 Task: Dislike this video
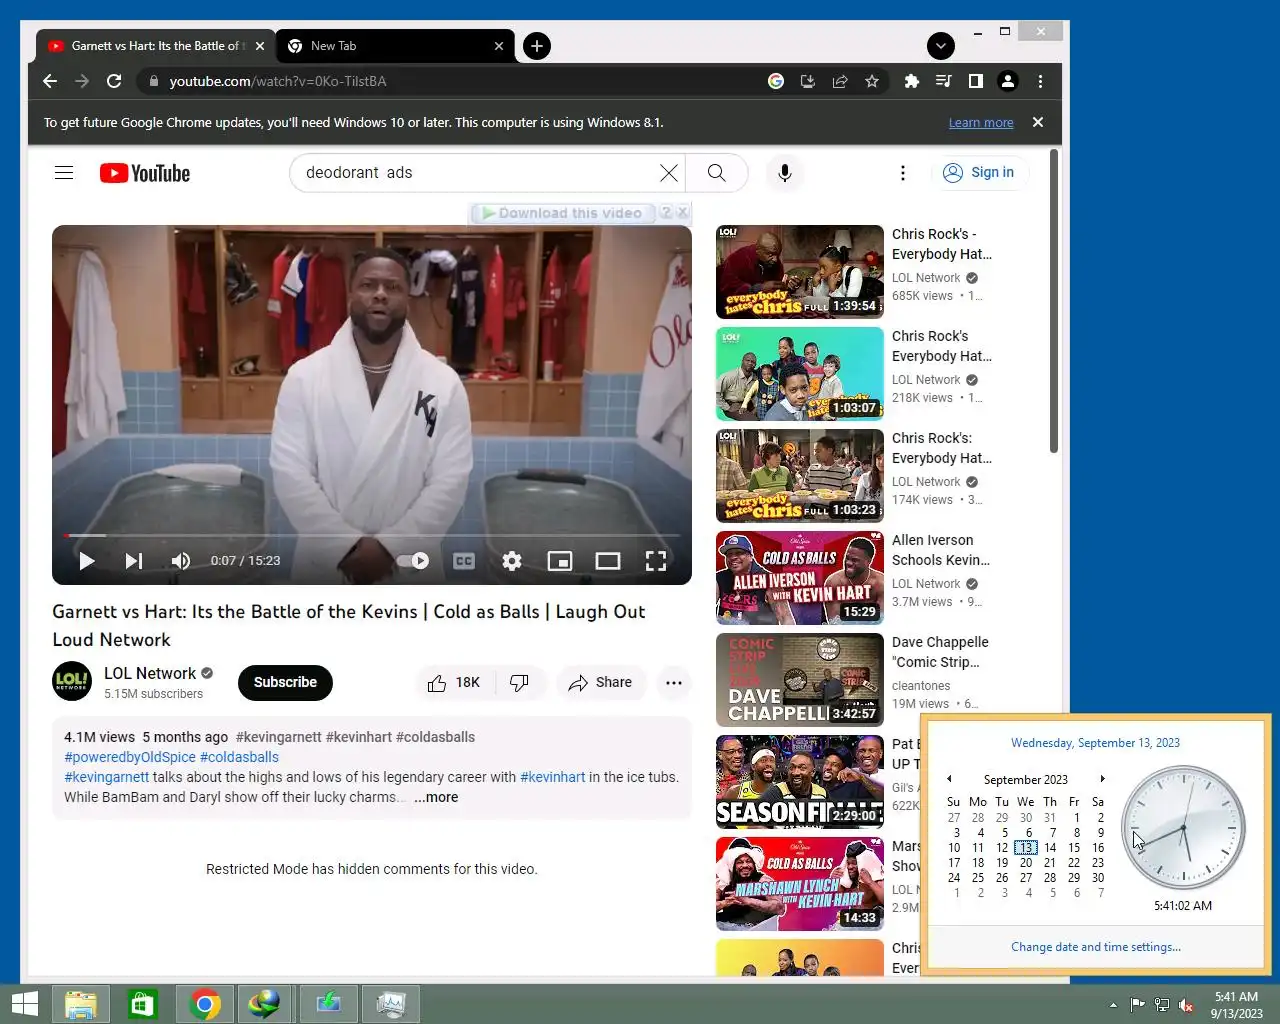click(x=520, y=682)
